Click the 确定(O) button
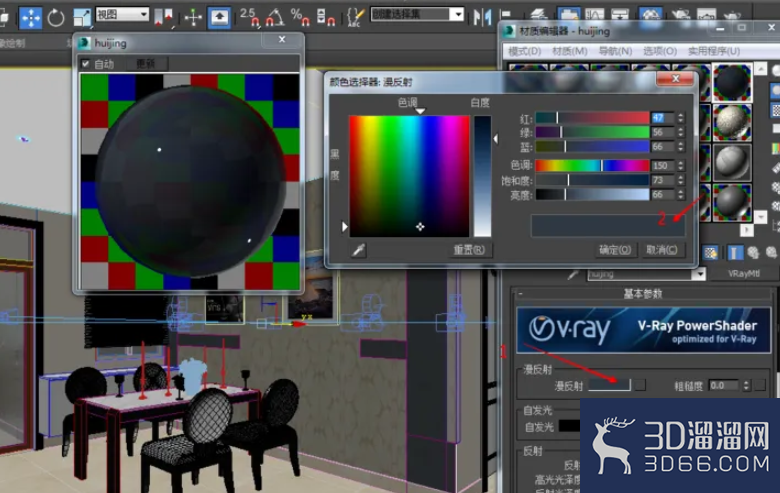 [615, 250]
